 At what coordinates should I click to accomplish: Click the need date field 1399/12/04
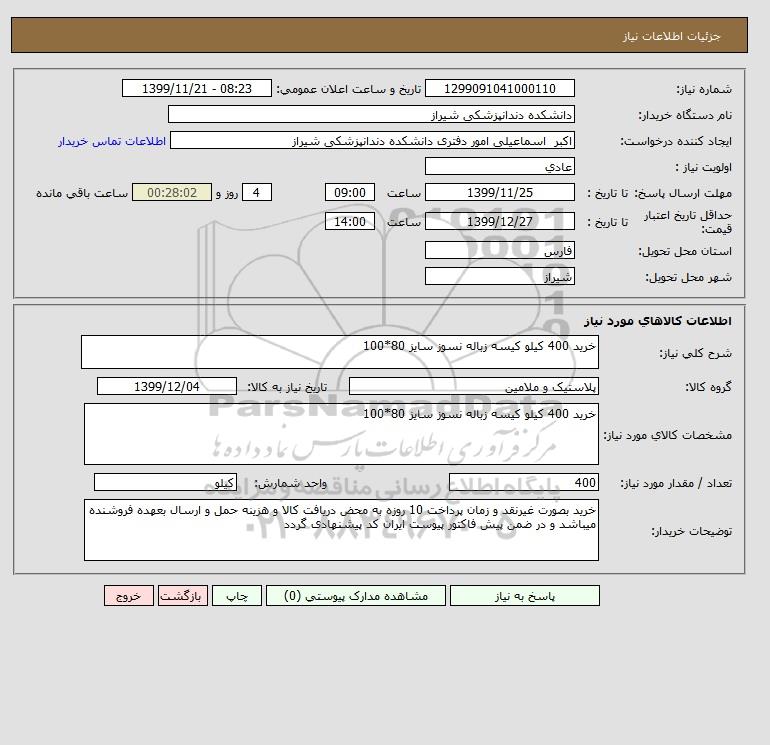click(167, 386)
